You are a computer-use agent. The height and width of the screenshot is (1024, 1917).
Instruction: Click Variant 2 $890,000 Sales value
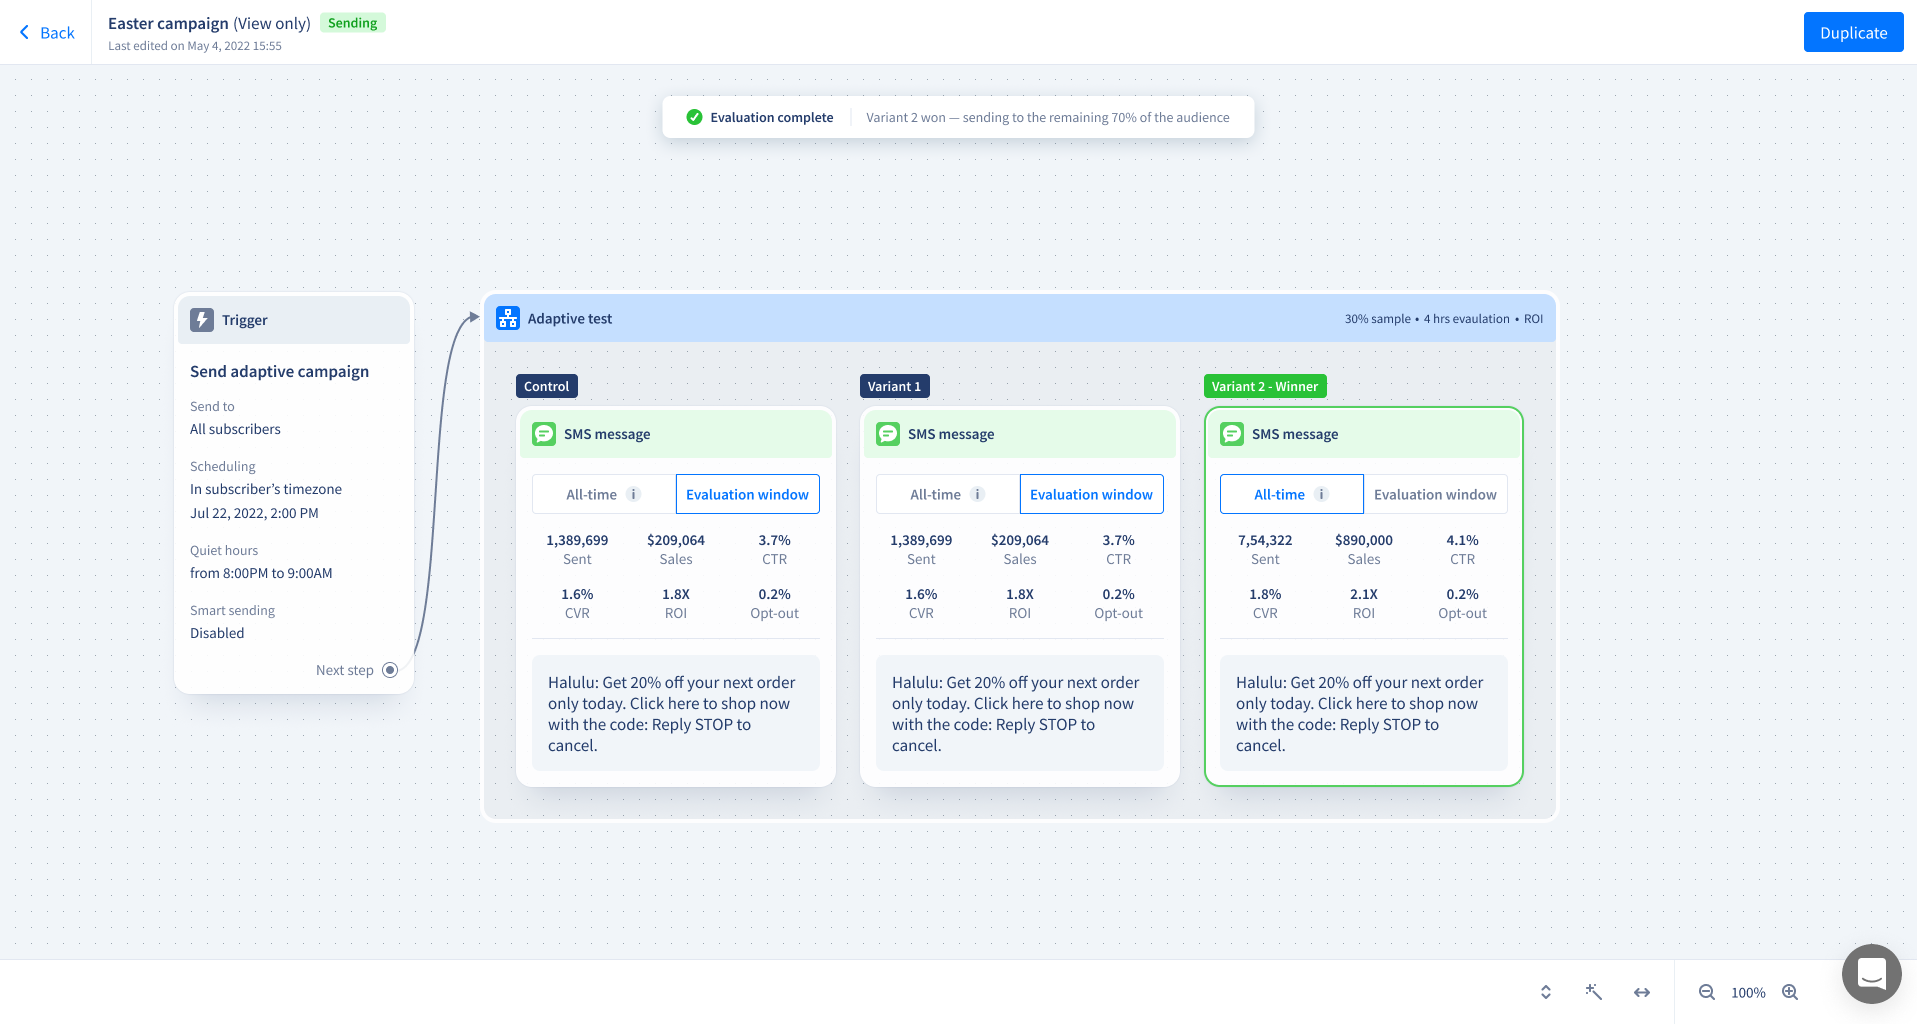coord(1364,540)
